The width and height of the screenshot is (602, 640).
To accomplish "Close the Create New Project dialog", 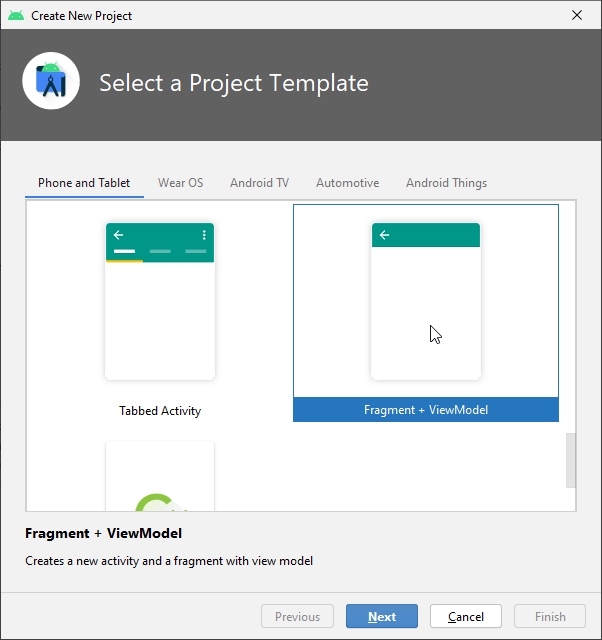I will [577, 16].
